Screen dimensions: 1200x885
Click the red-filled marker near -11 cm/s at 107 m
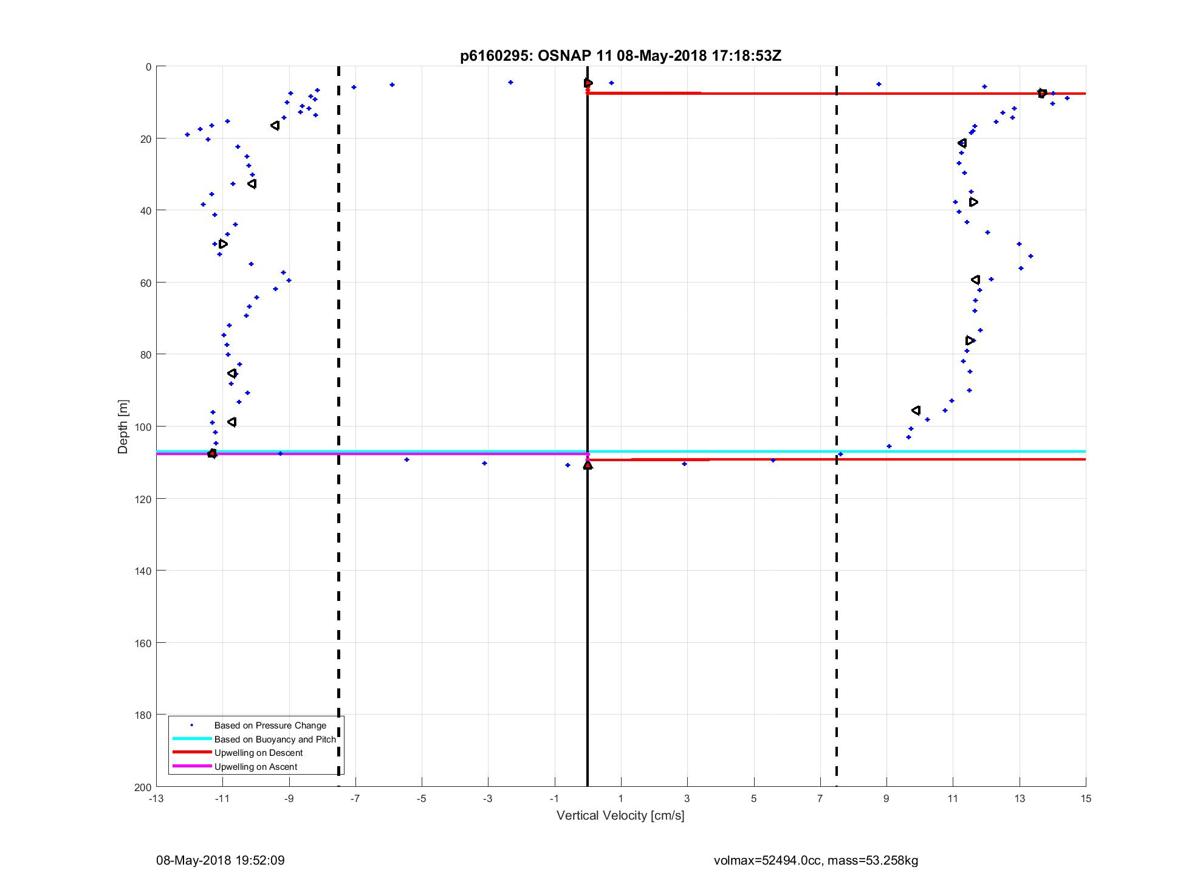pyautogui.click(x=212, y=454)
